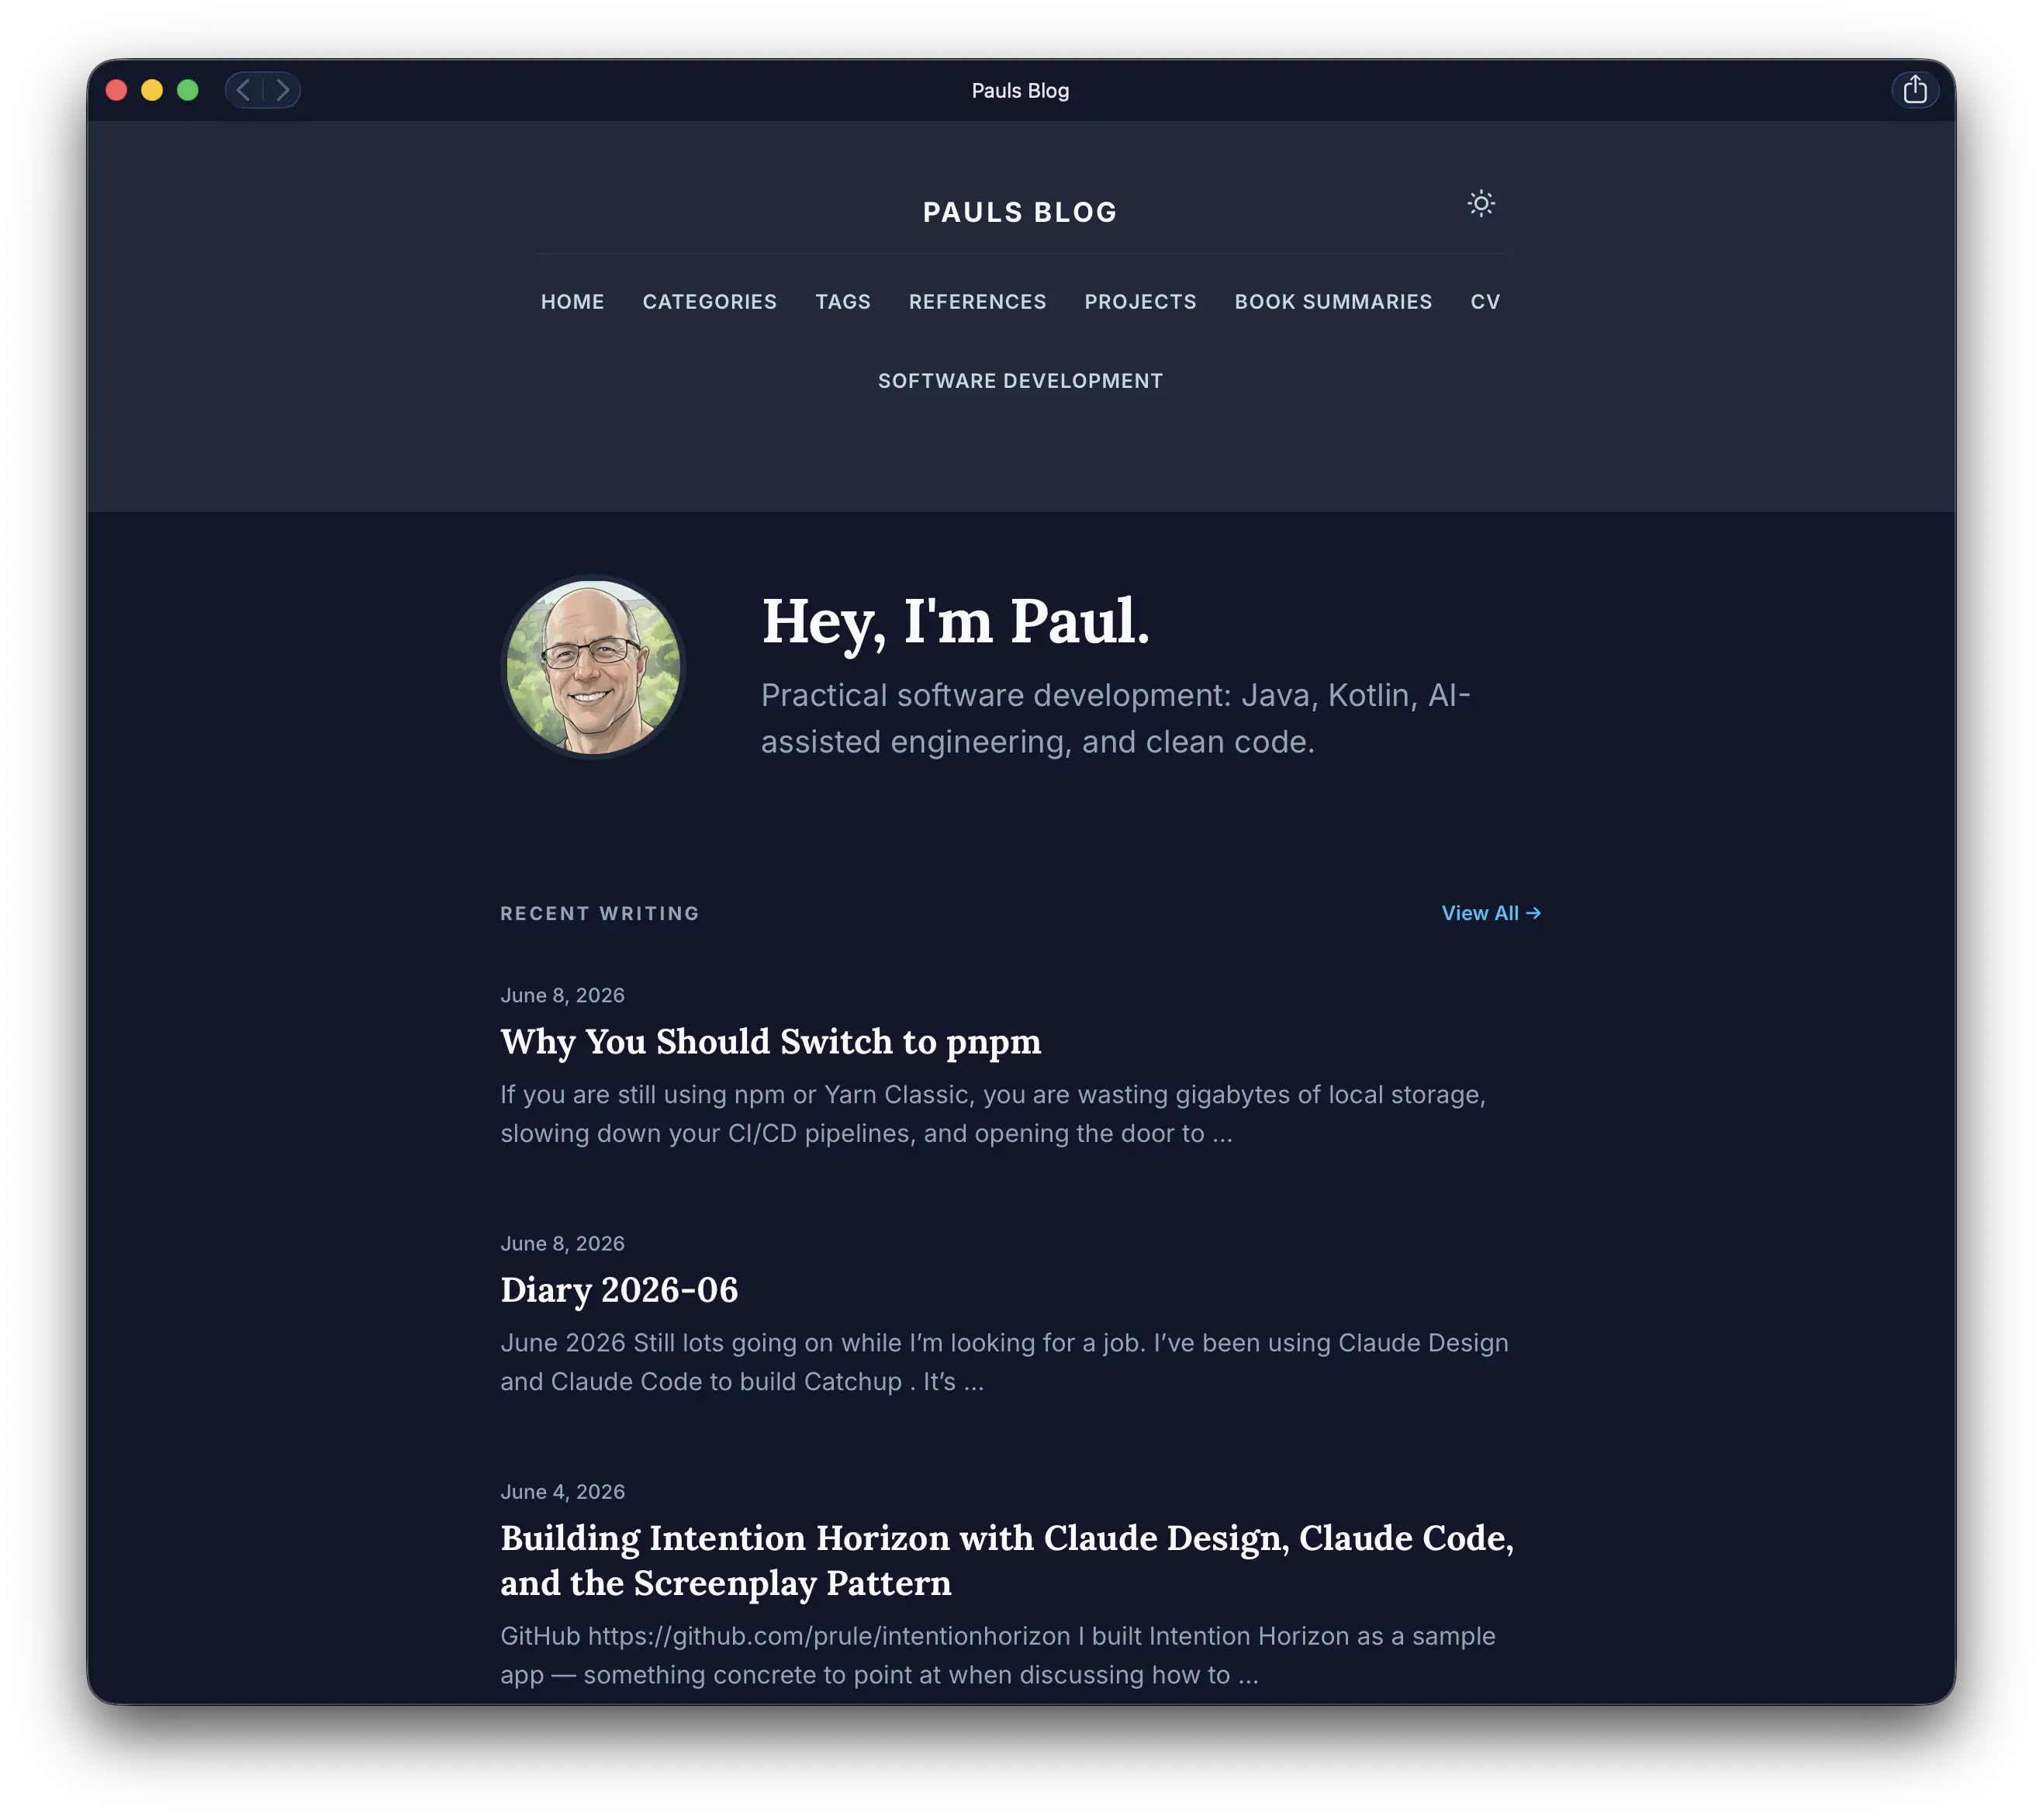Open the REFERENCES nav item
Viewport: 2043px width, 1820px height.
coord(977,301)
